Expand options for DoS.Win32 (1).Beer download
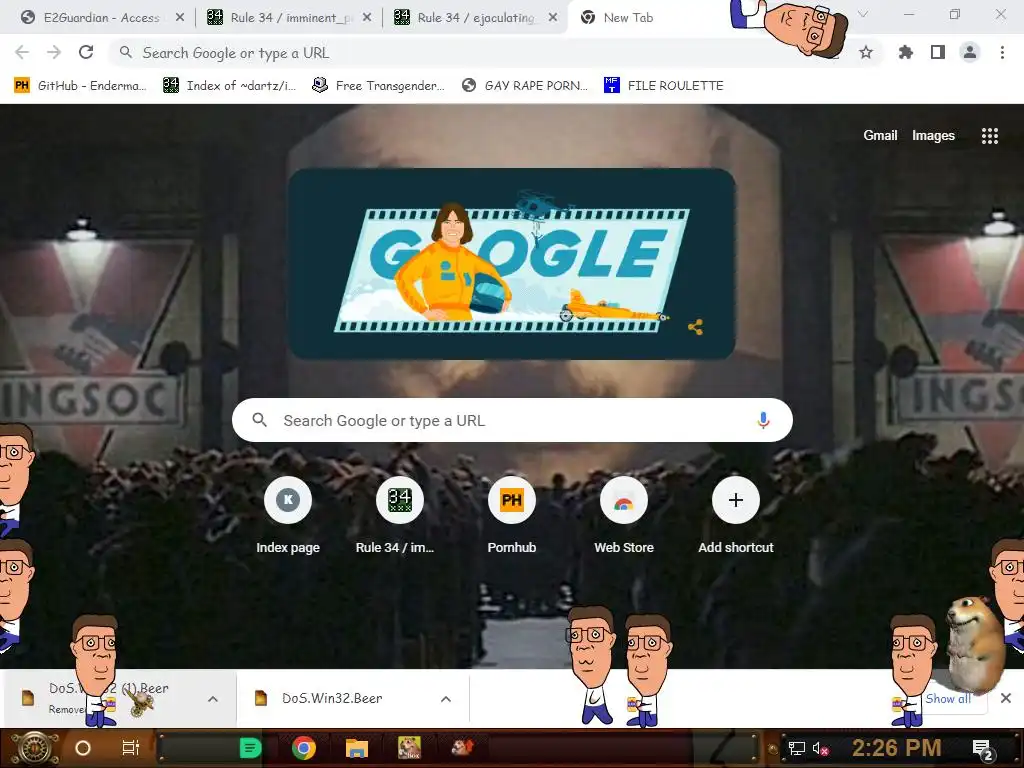This screenshot has height=768, width=1024. point(213,699)
